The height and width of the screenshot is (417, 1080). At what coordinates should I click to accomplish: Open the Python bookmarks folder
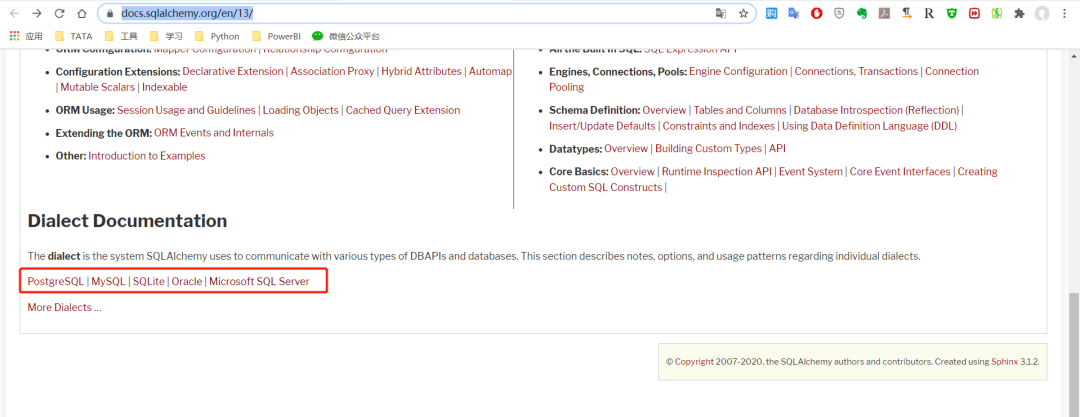[217, 36]
